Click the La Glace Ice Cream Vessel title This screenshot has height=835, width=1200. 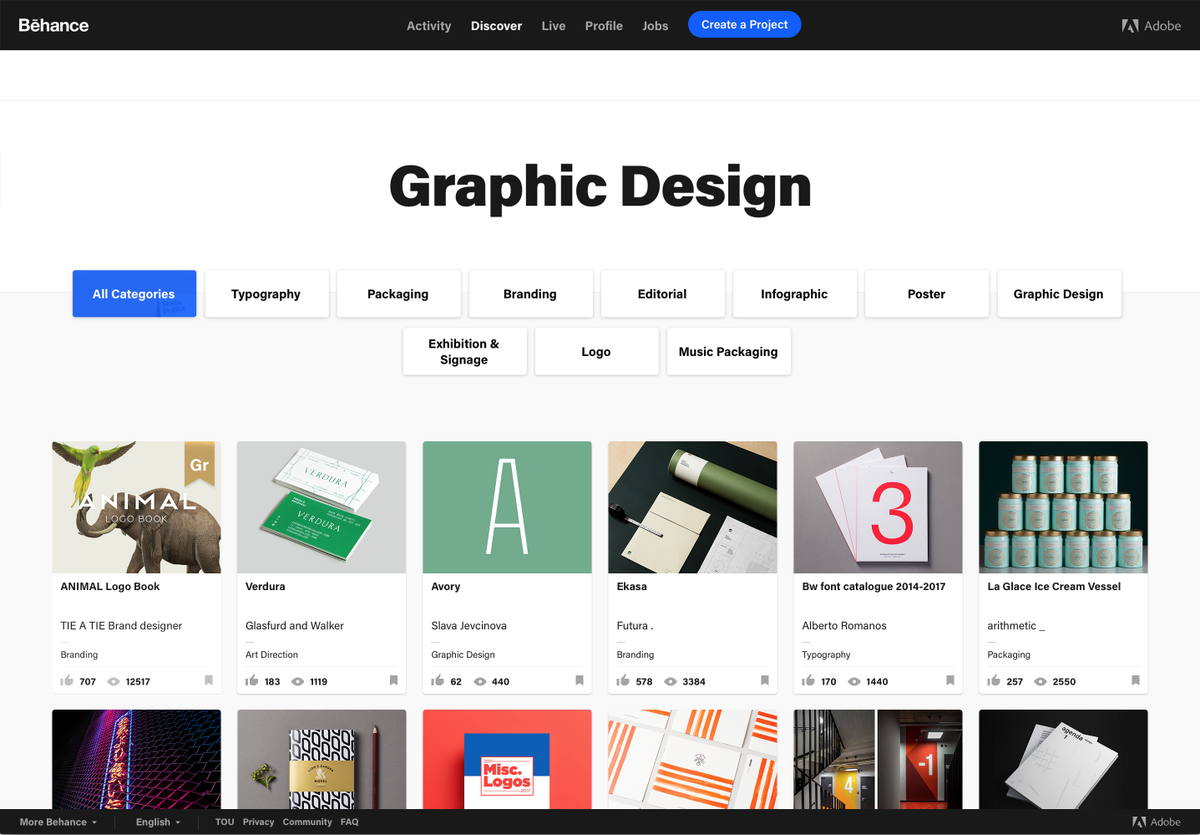pyautogui.click(x=1054, y=587)
